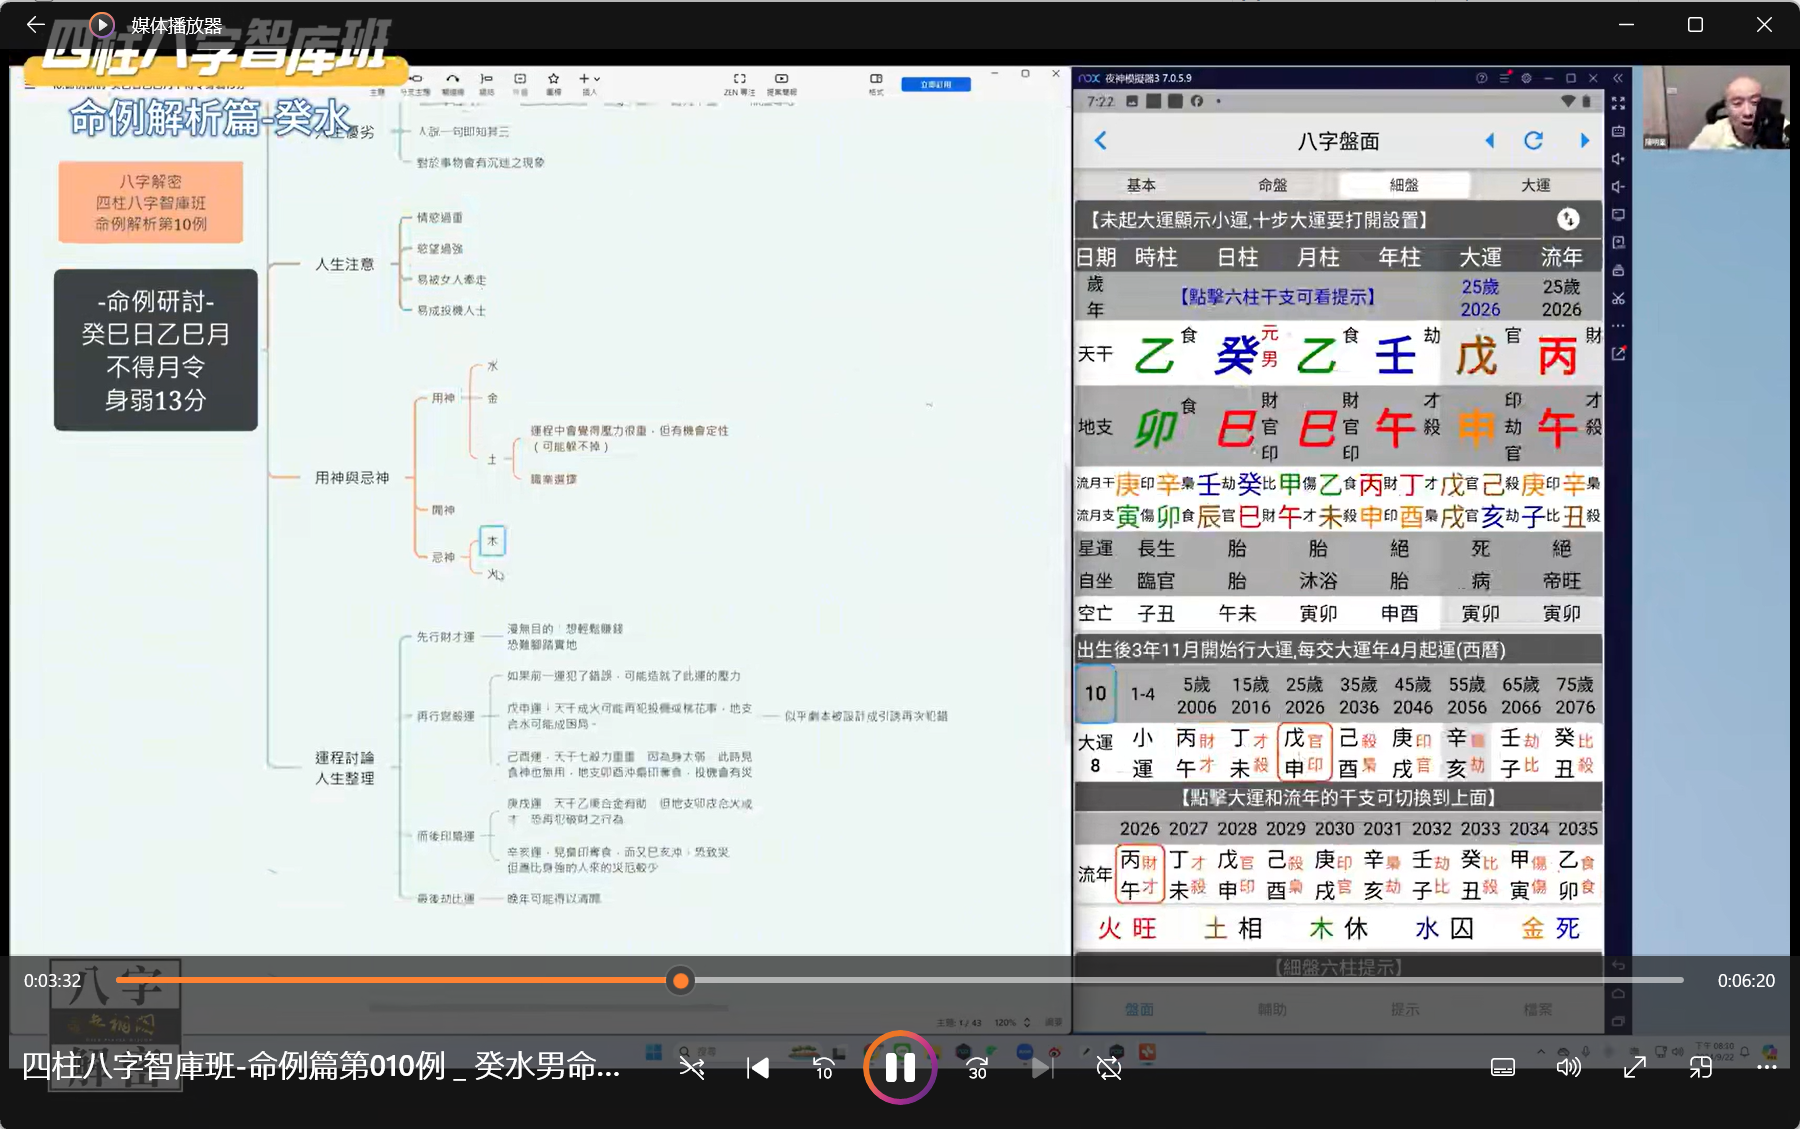Collapse the Nox sidebar with double chevron
This screenshot has height=1129, width=1800.
click(1618, 78)
